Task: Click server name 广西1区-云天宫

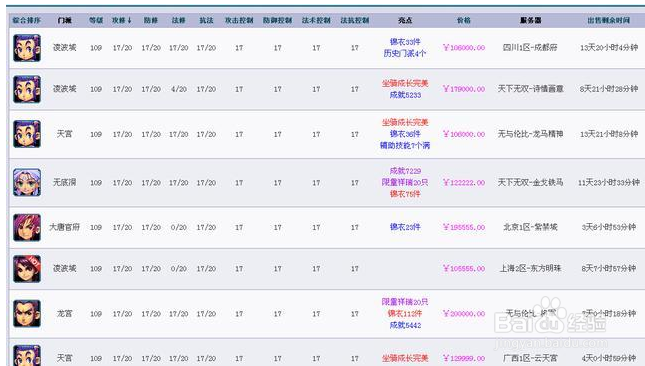Action: click(530, 358)
